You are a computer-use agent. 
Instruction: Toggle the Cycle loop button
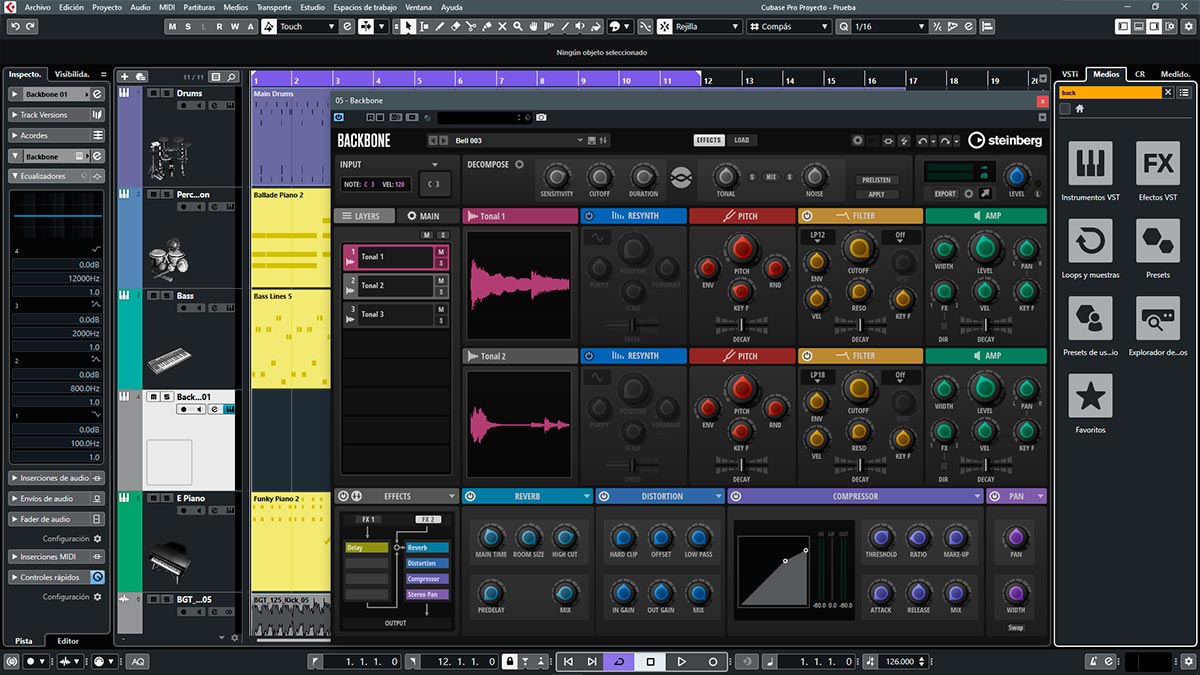click(x=619, y=661)
